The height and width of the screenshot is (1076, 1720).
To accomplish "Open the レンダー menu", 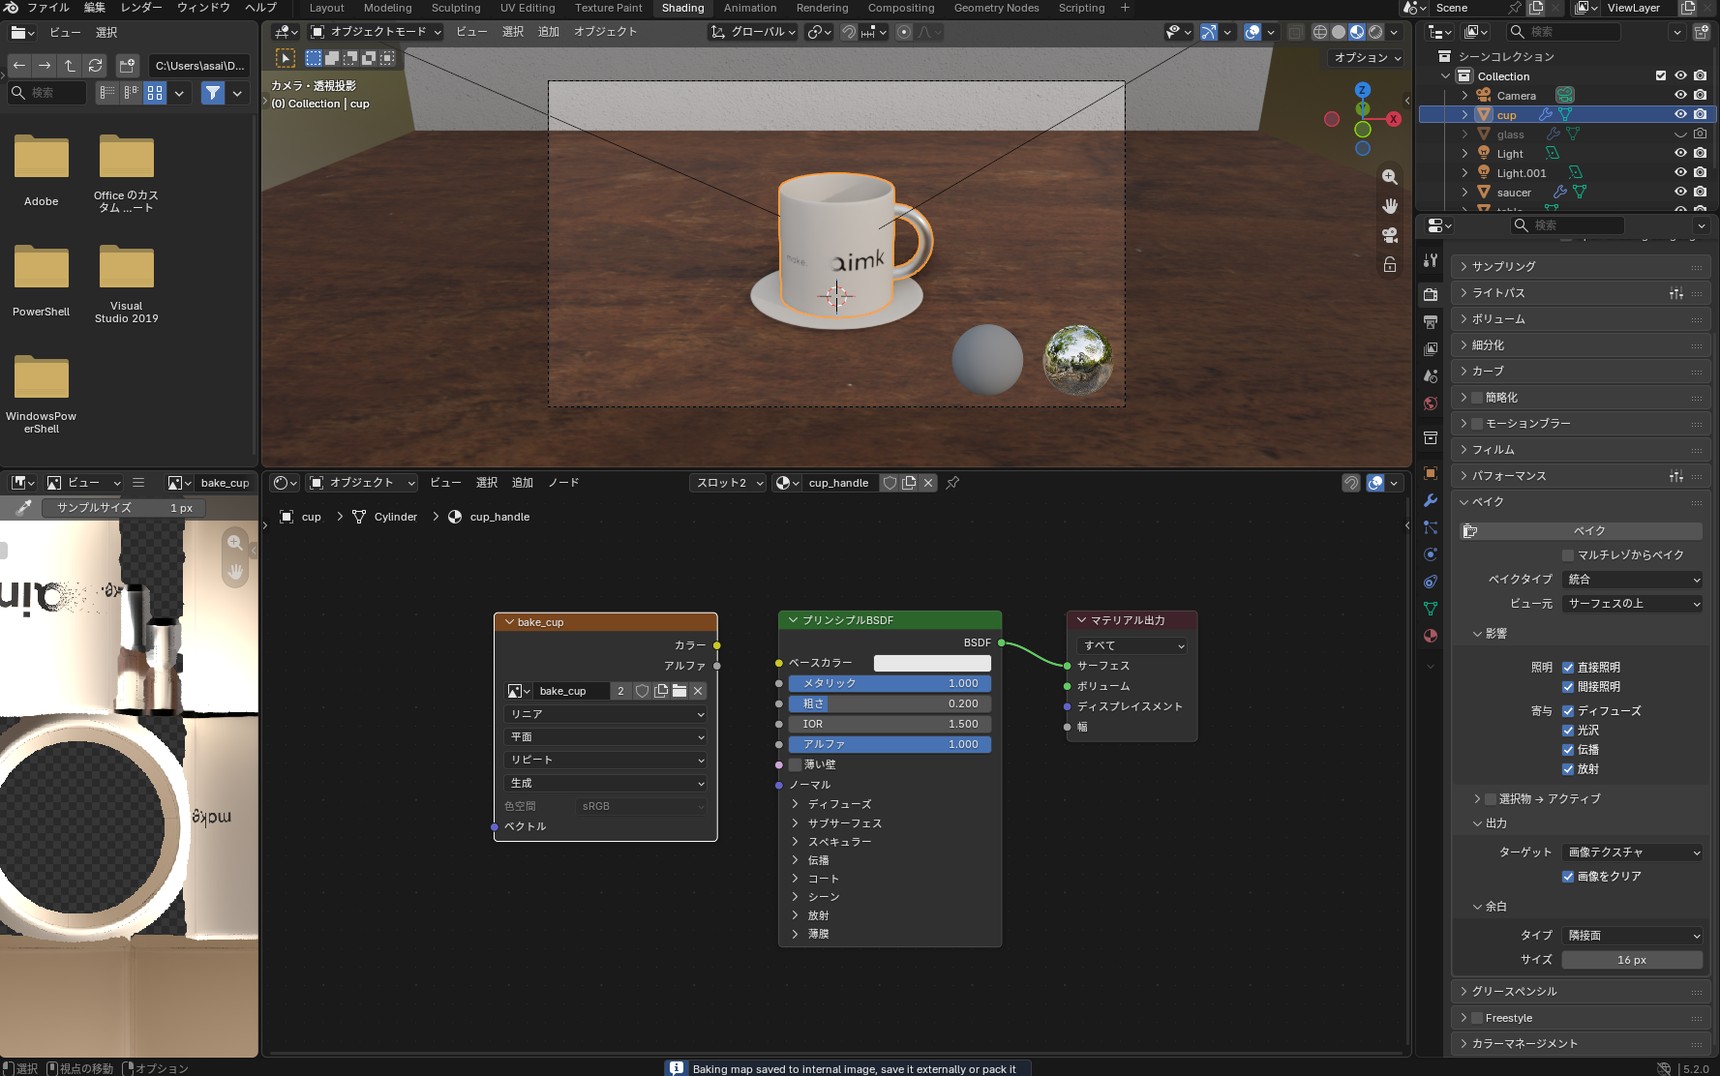I will 141,8.
